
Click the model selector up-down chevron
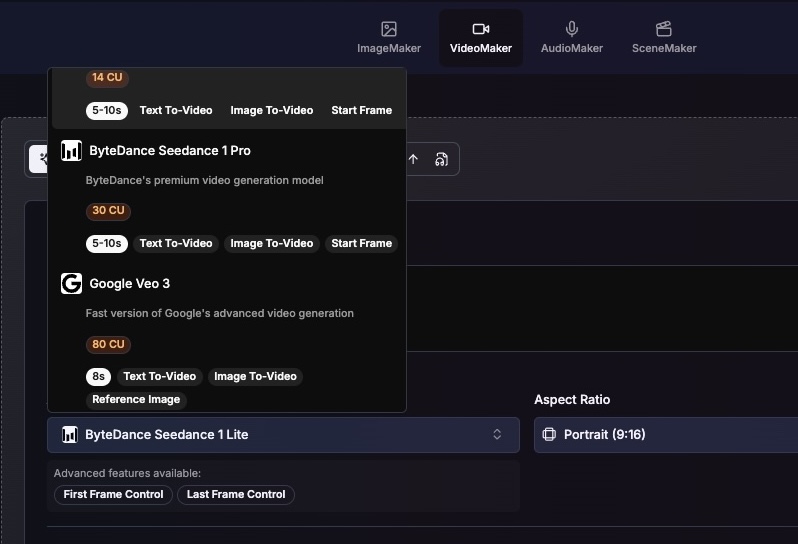point(497,434)
